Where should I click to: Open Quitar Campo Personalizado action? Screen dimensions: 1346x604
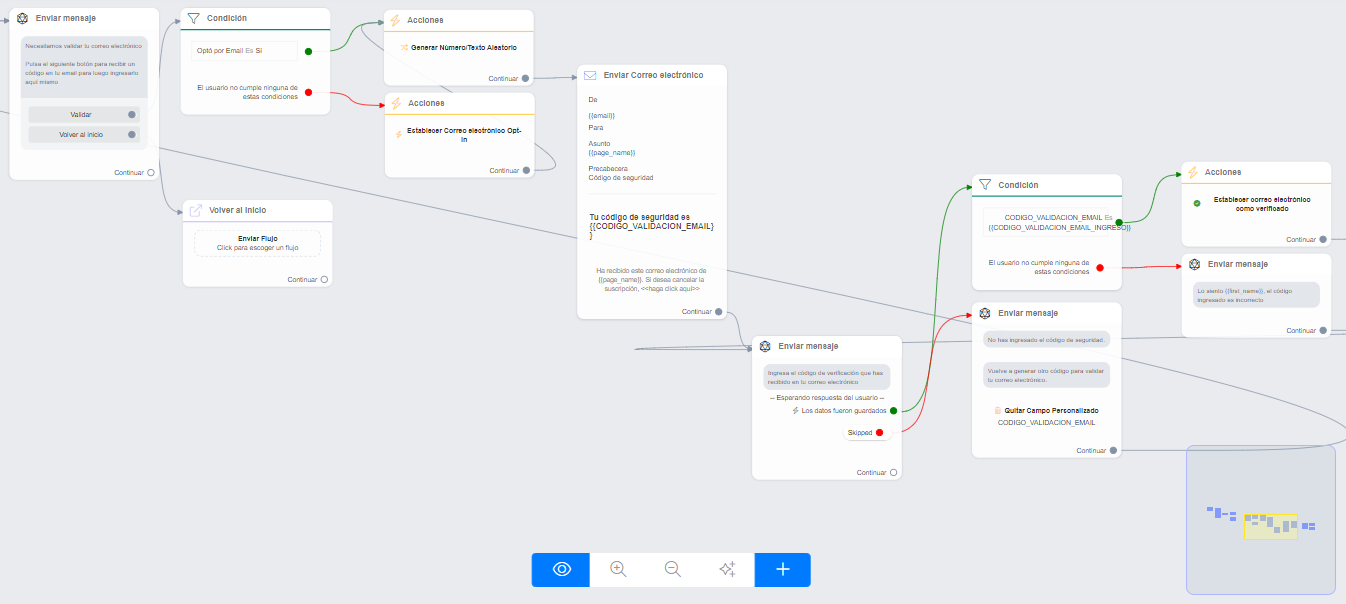1046,411
